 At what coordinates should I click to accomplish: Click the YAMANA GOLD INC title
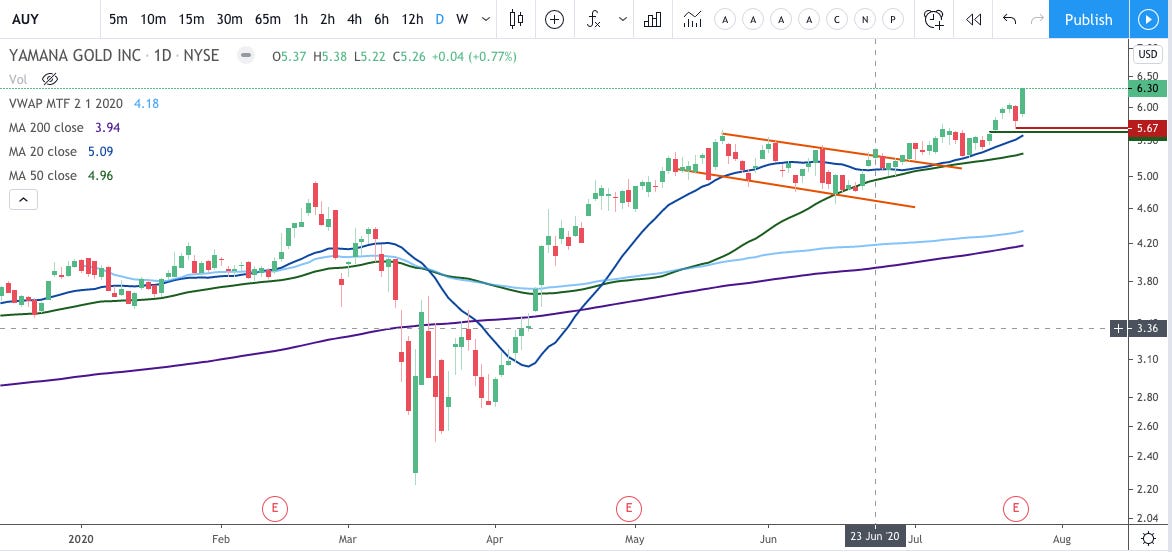point(74,55)
